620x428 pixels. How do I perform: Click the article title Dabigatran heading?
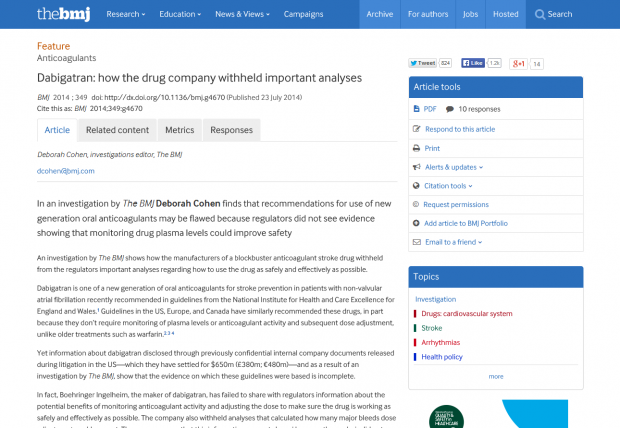point(199,78)
